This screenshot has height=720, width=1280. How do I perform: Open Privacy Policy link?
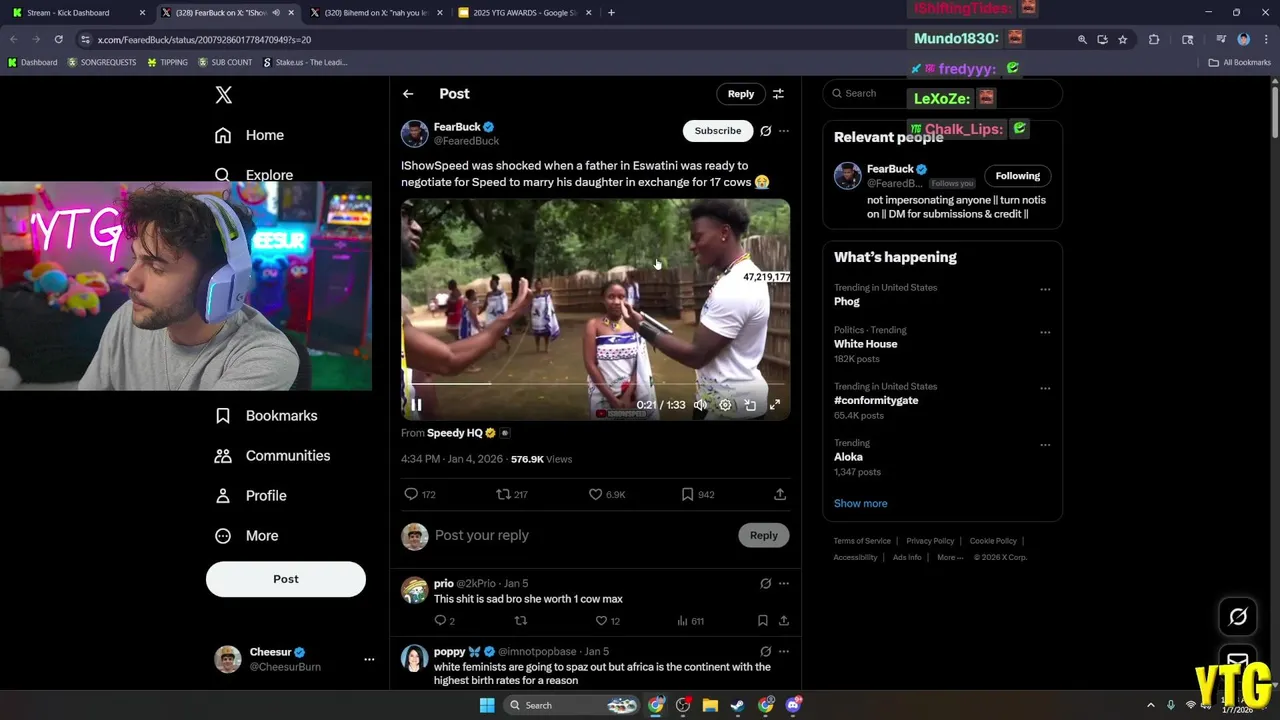click(x=930, y=541)
